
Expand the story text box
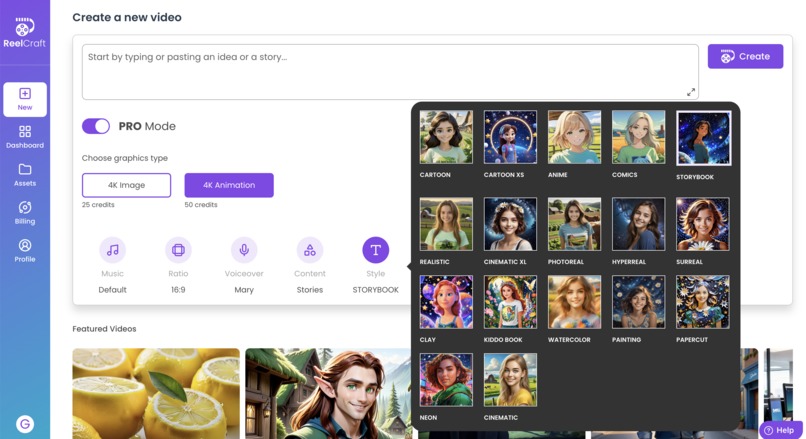pos(691,92)
